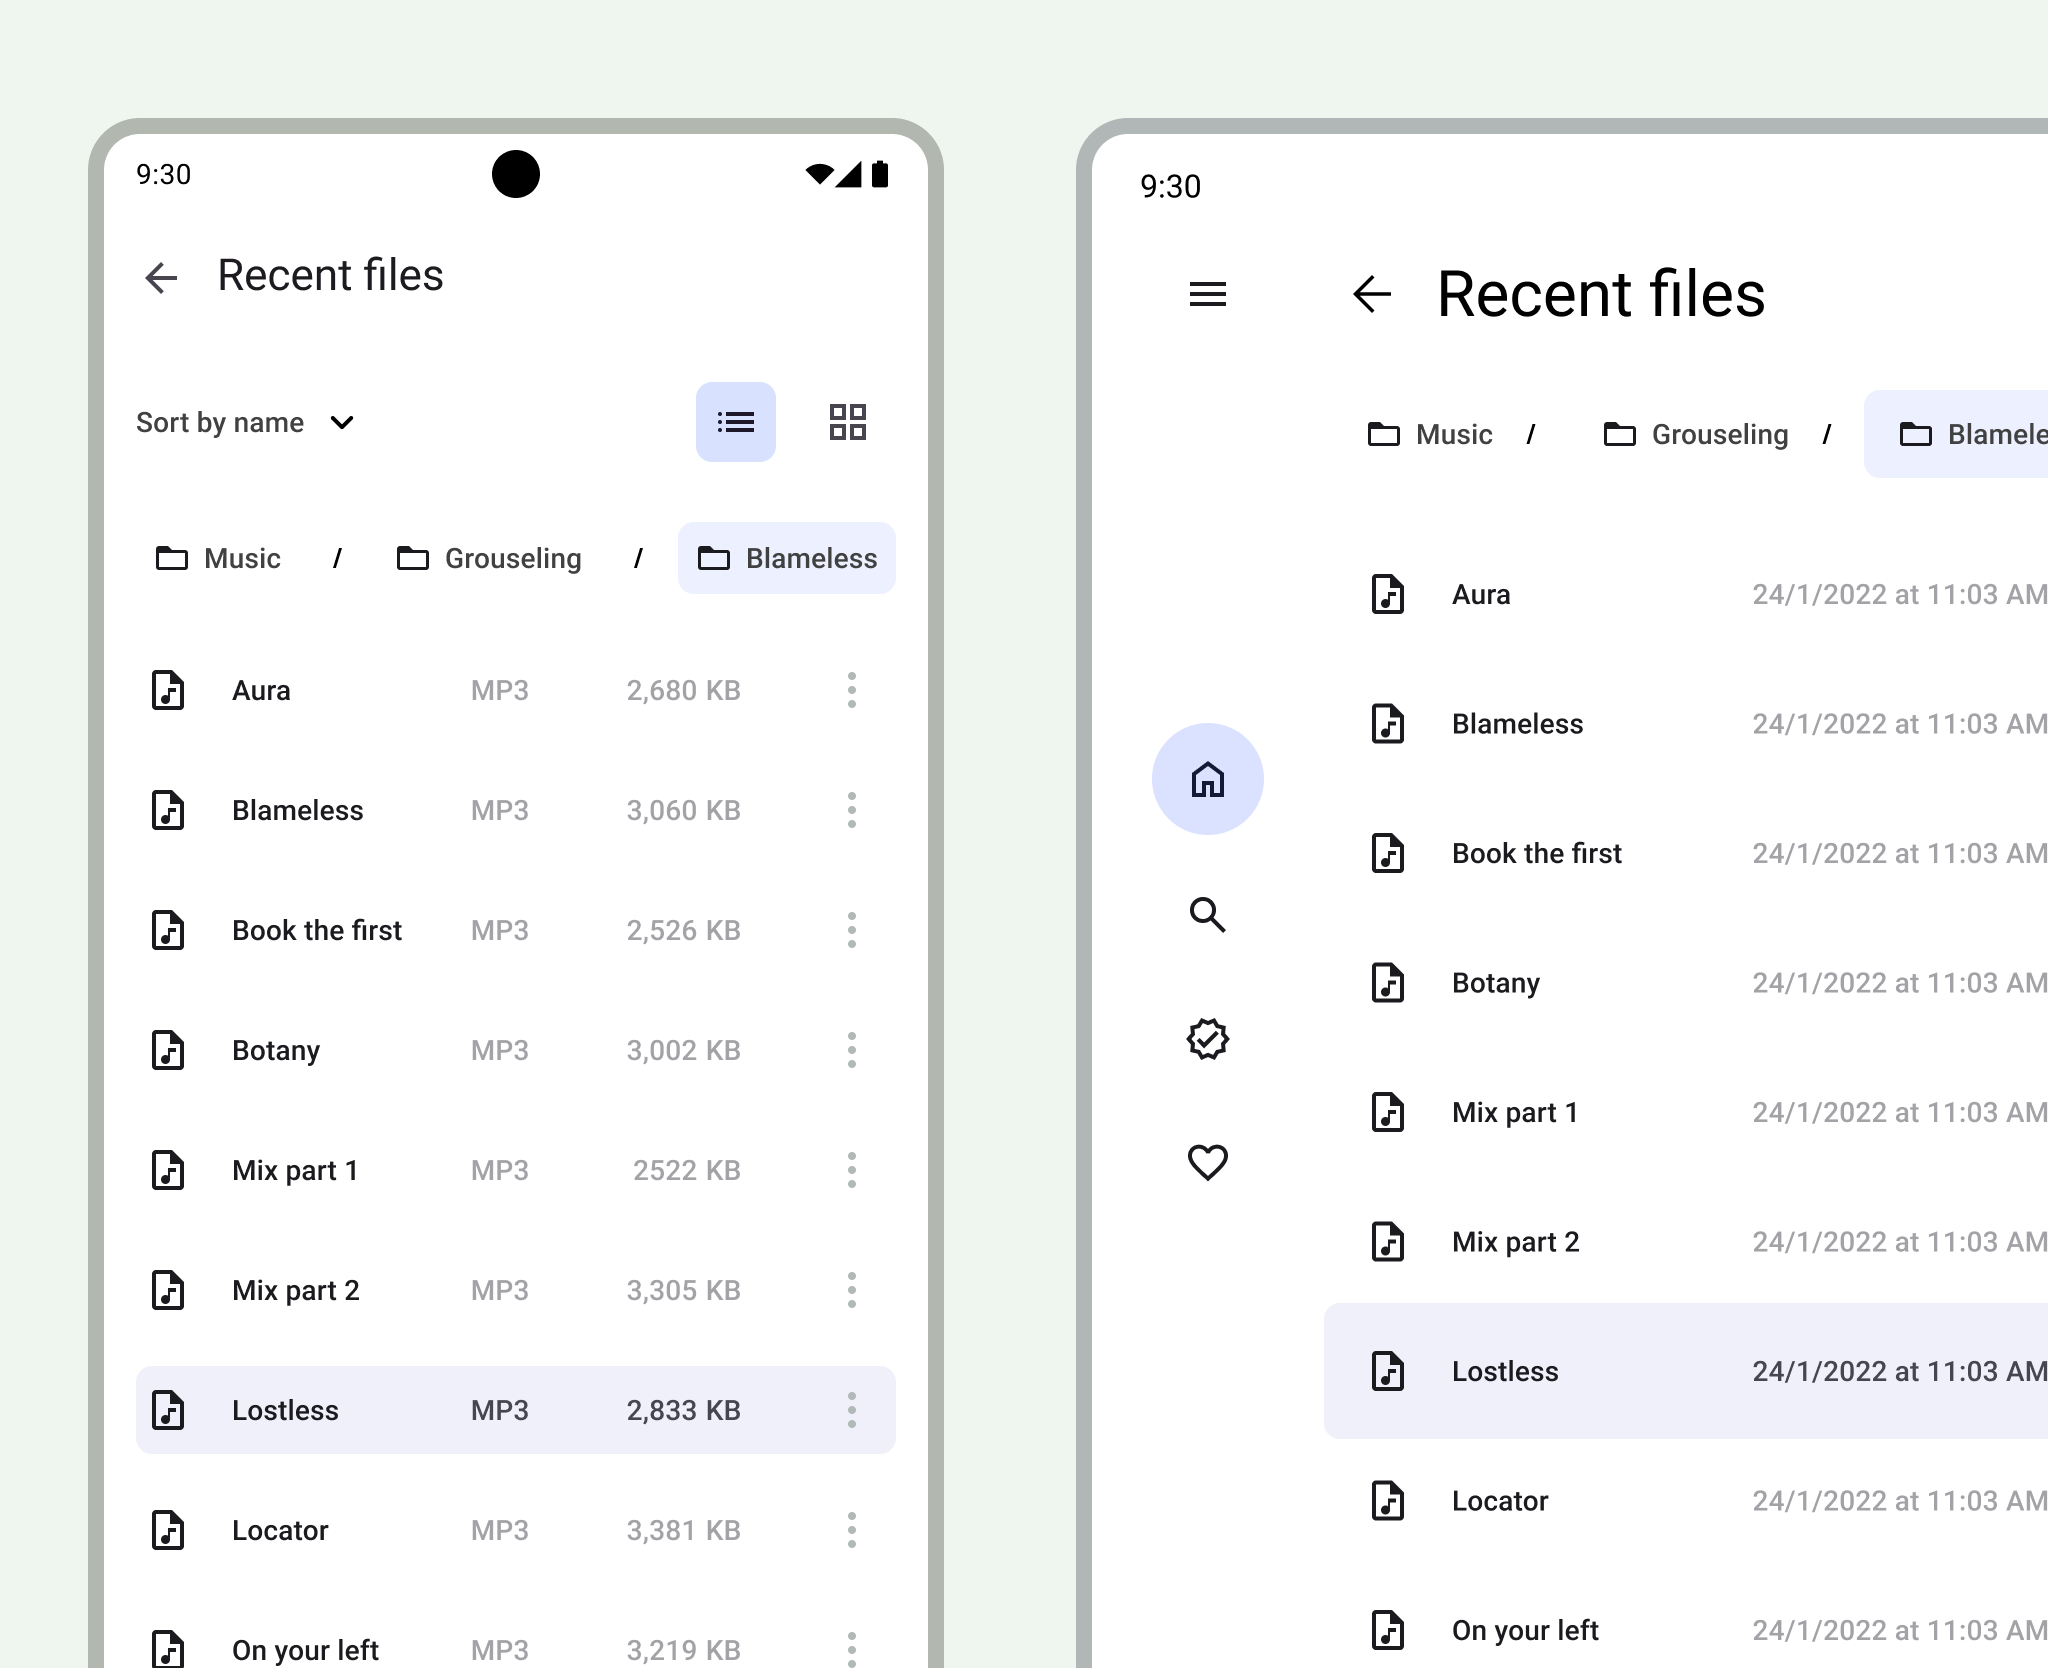Image resolution: width=2048 pixels, height=1668 pixels.
Task: Switch to list view layout
Action: click(735, 423)
